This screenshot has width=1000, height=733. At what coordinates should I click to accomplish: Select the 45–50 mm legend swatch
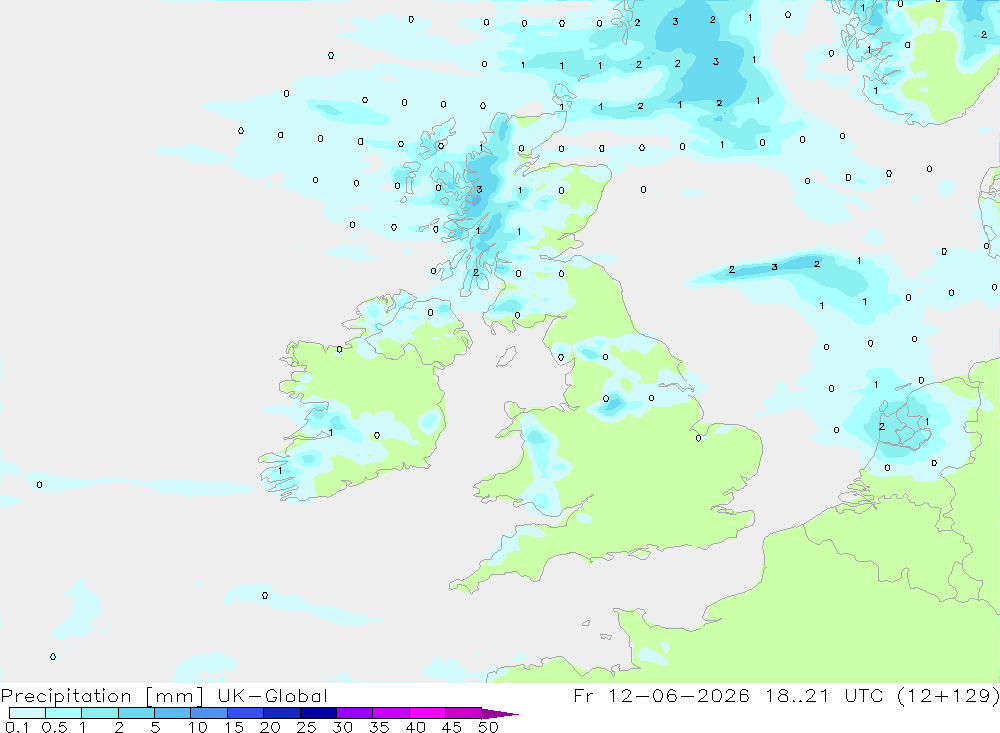click(x=463, y=713)
